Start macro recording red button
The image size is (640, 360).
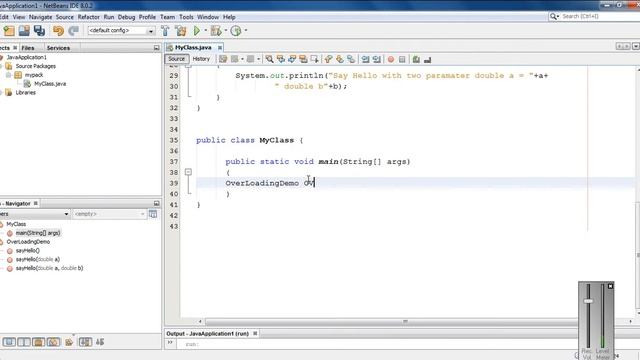coord(391,60)
